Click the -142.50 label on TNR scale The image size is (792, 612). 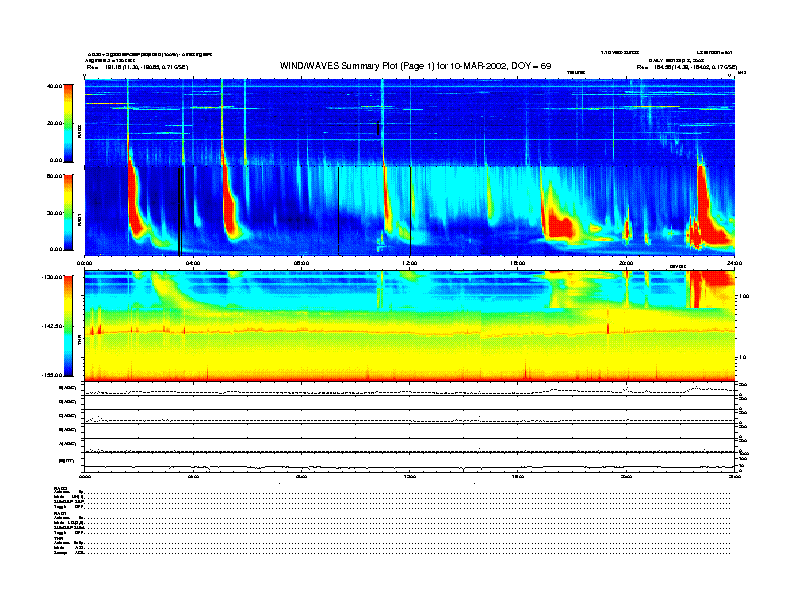[52, 326]
